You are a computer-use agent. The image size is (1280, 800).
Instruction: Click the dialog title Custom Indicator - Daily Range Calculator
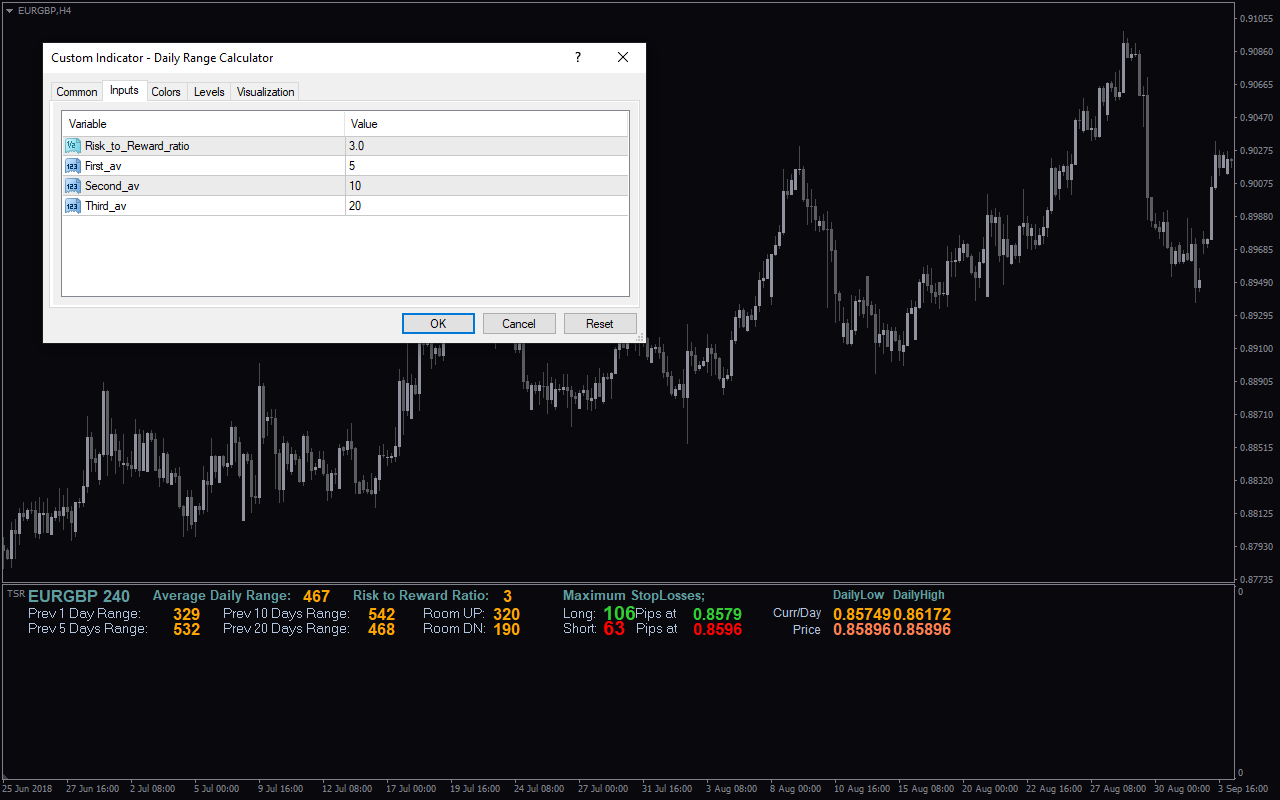162,58
